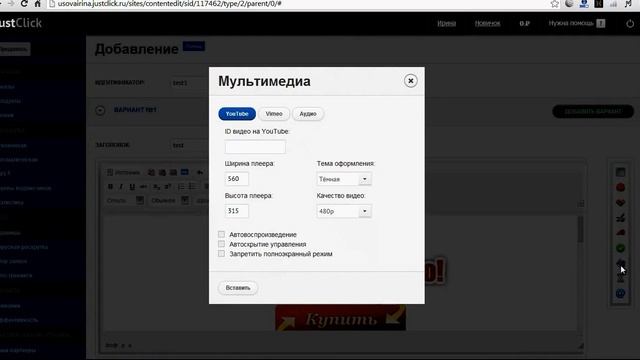
Task: Toggle strikethrough formatting in the editor
Action: click(143, 187)
